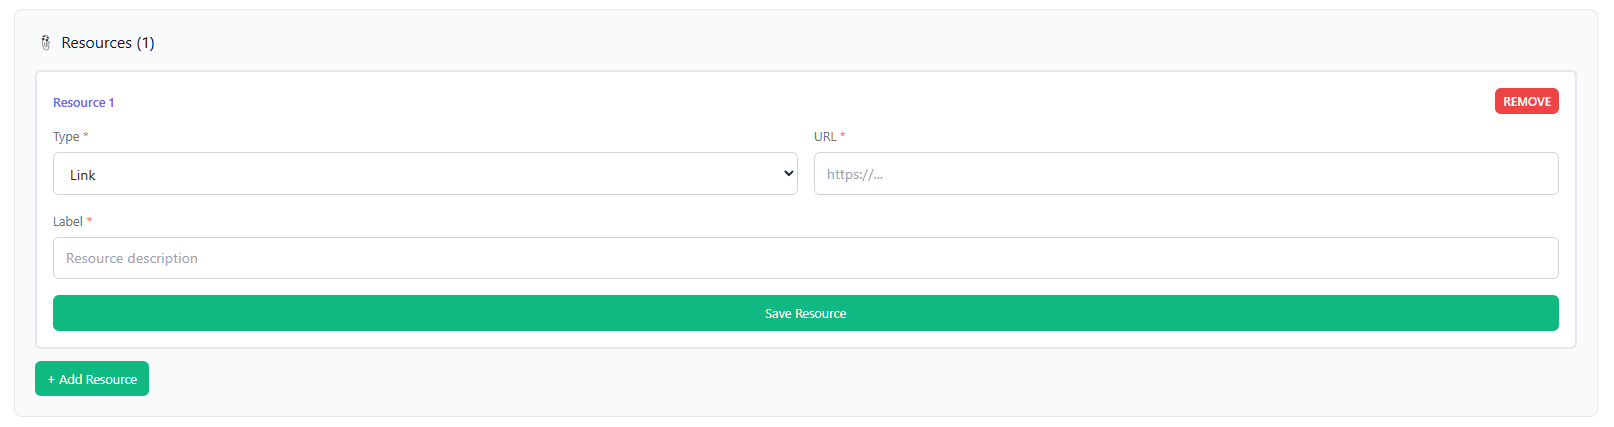This screenshot has width=1614, height=427.
Task: Click the required asterisk next to Label
Action: (89, 221)
